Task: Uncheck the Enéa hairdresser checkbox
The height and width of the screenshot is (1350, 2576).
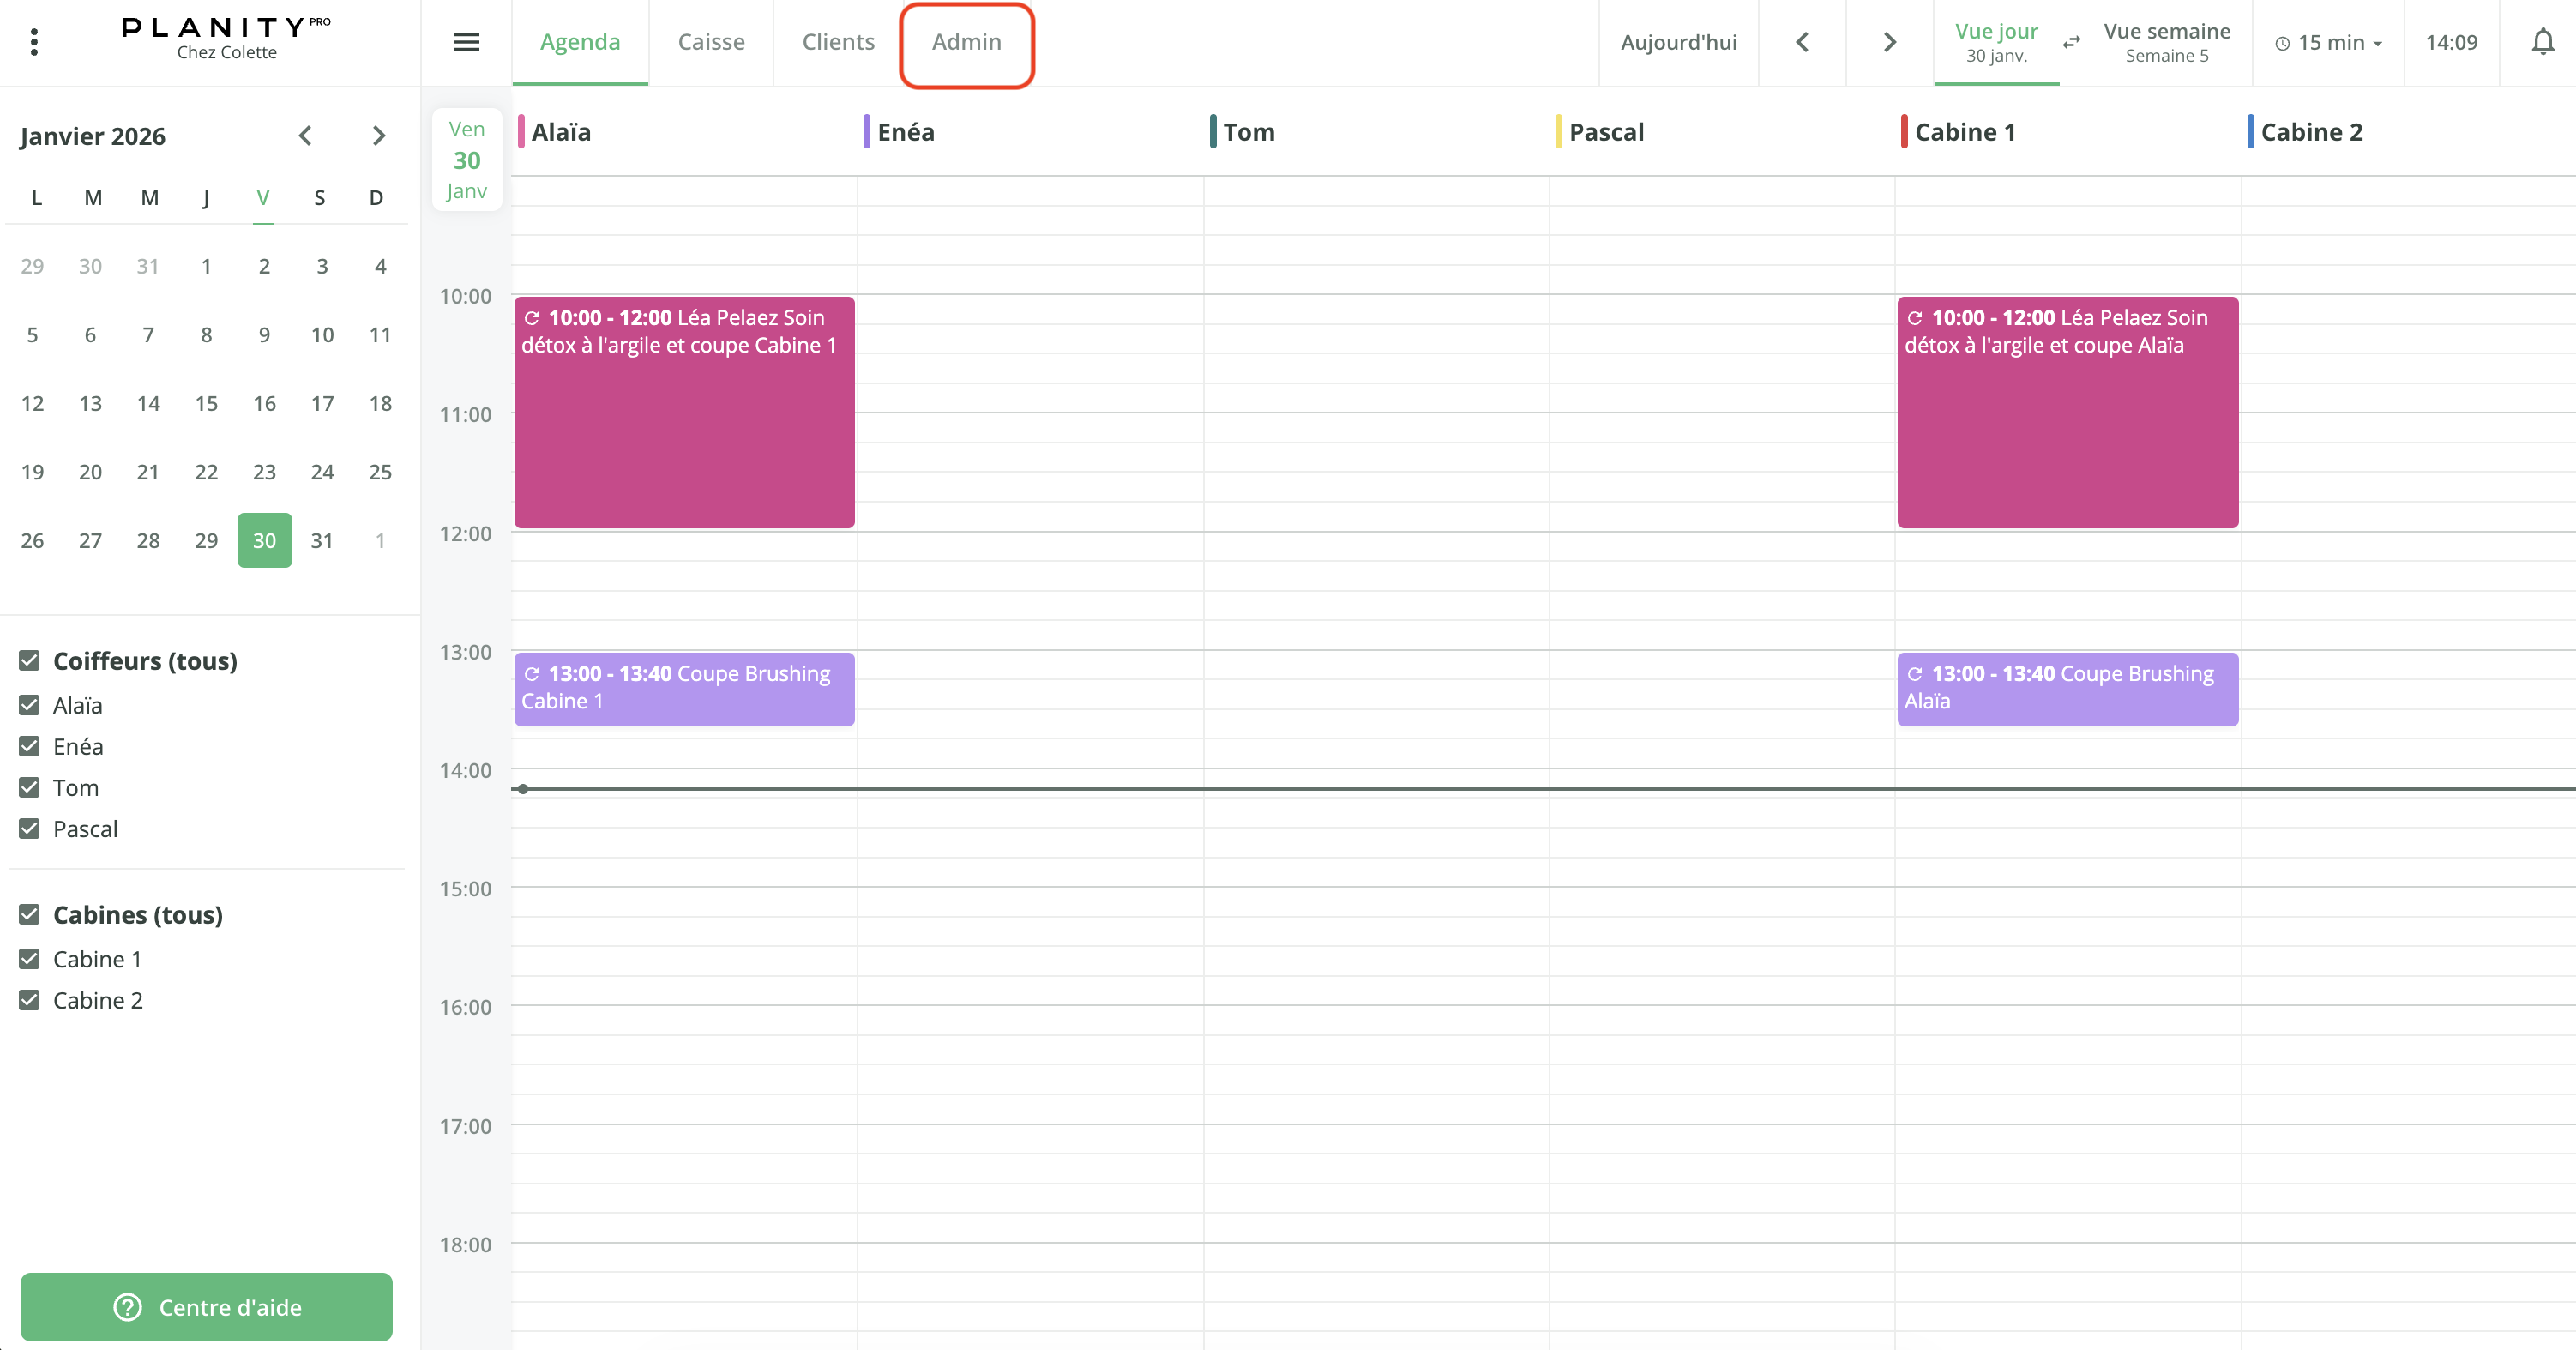Action: [x=30, y=746]
